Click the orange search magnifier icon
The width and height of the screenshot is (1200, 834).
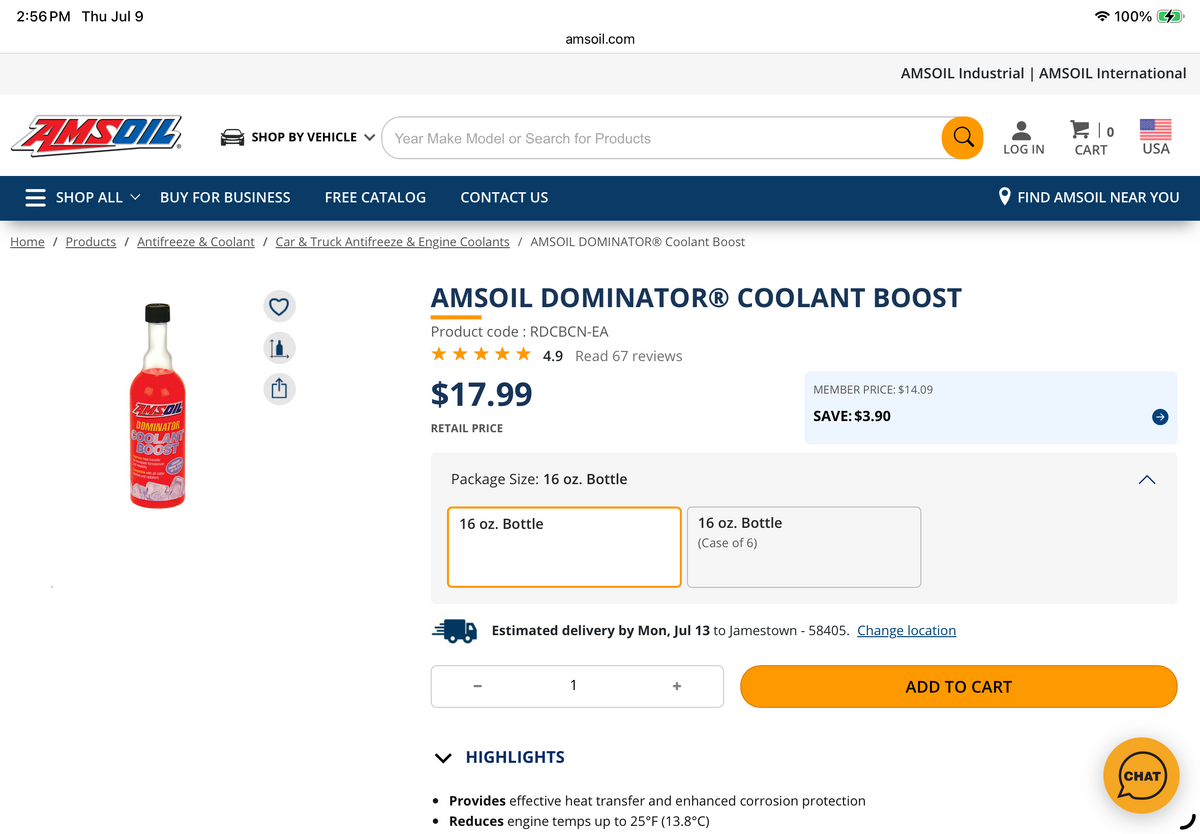point(962,138)
